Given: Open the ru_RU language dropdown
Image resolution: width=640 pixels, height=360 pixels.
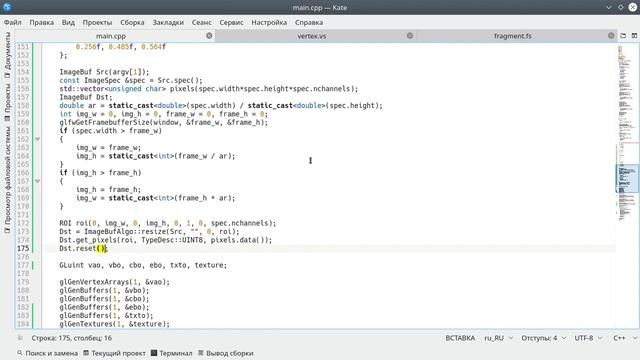Looking at the screenshot, I should tap(498, 338).
